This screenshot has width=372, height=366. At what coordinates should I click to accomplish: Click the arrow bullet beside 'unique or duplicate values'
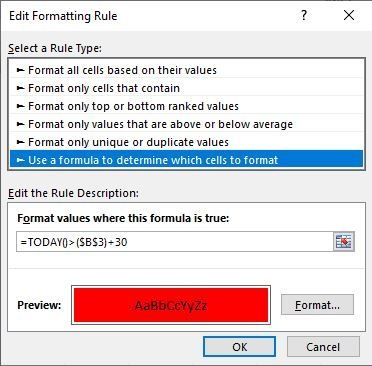21,142
